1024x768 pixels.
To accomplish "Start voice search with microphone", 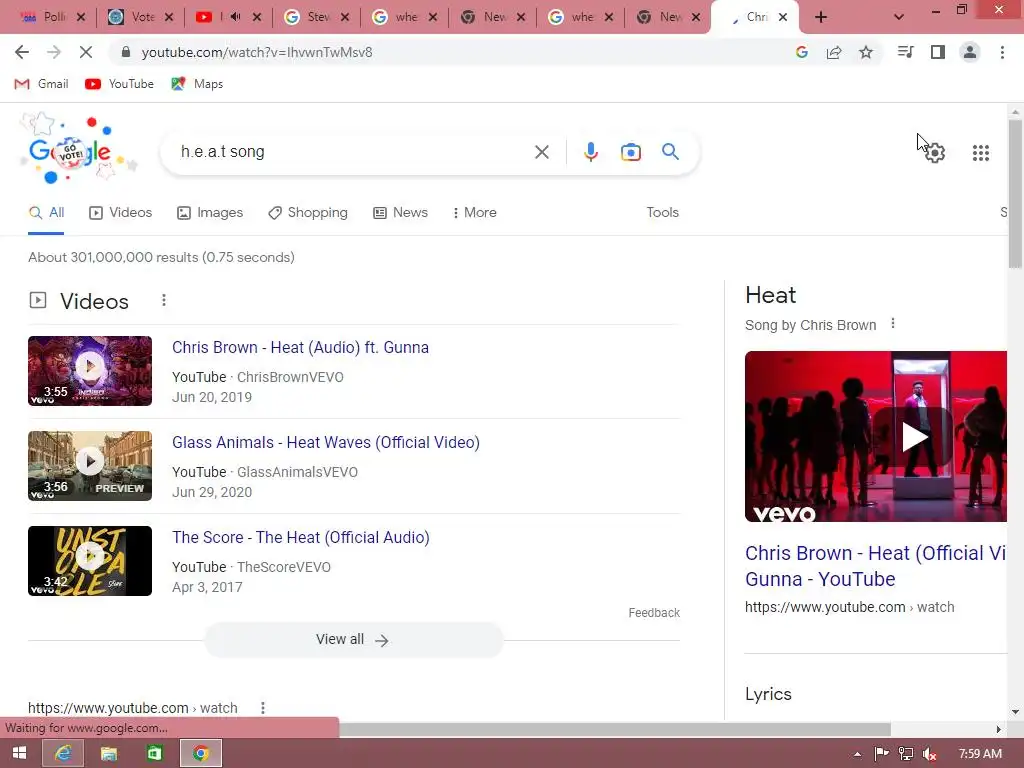I will pos(590,152).
